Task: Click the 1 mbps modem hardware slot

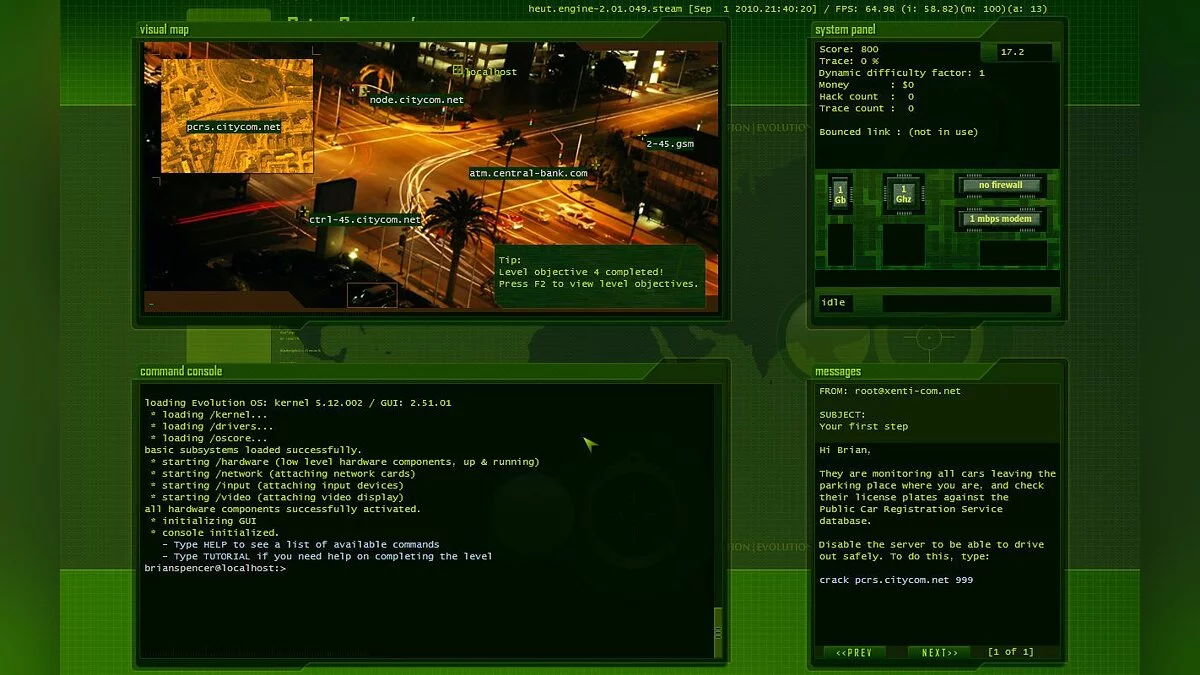Action: pyautogui.click(x=1000, y=219)
